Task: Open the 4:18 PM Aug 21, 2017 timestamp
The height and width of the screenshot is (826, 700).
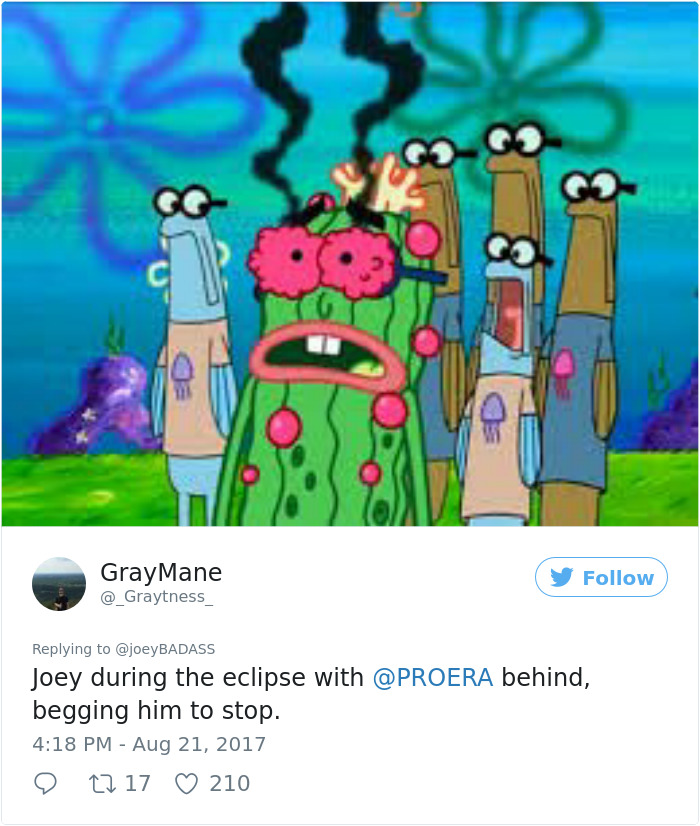Action: tap(149, 744)
